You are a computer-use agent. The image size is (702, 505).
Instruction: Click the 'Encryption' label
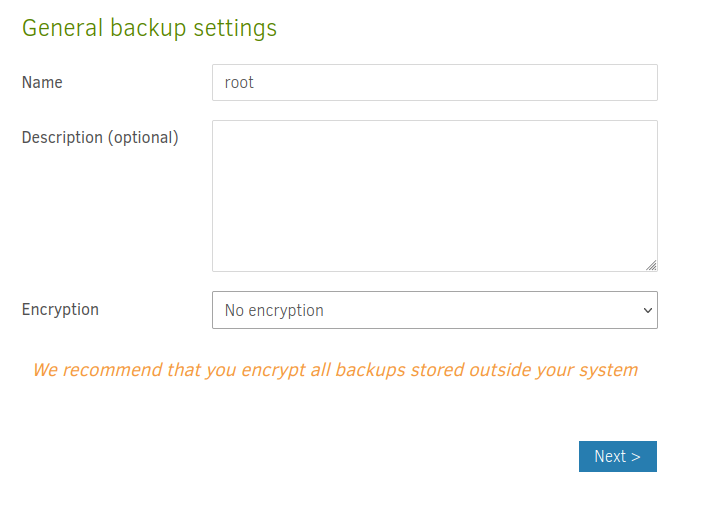(60, 309)
